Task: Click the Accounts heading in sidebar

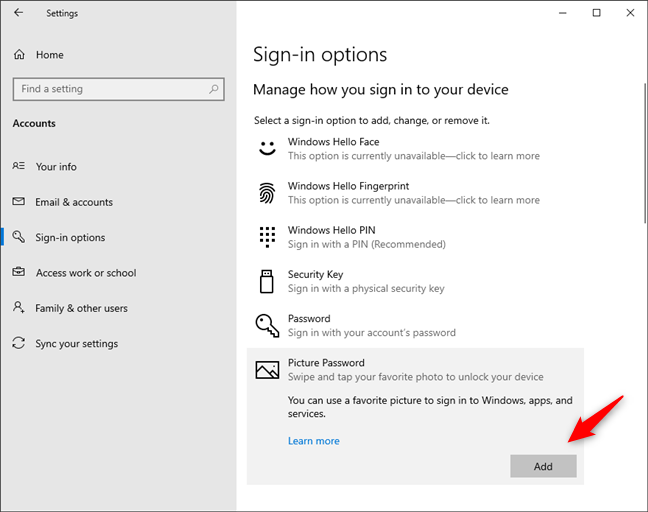Action: click(34, 123)
